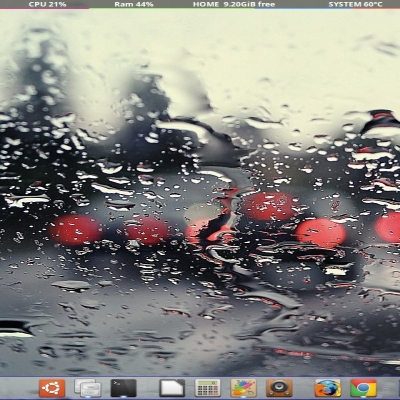Screen dimensions: 400x400
Task: Click the Ram 44% indicator
Action: (x=134, y=4)
